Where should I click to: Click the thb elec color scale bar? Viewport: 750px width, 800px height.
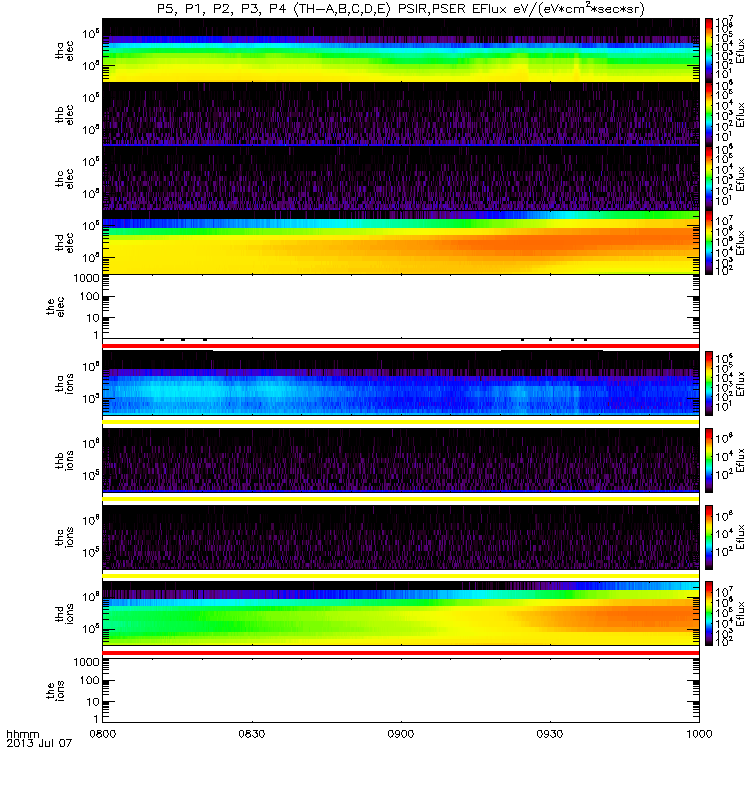709,114
